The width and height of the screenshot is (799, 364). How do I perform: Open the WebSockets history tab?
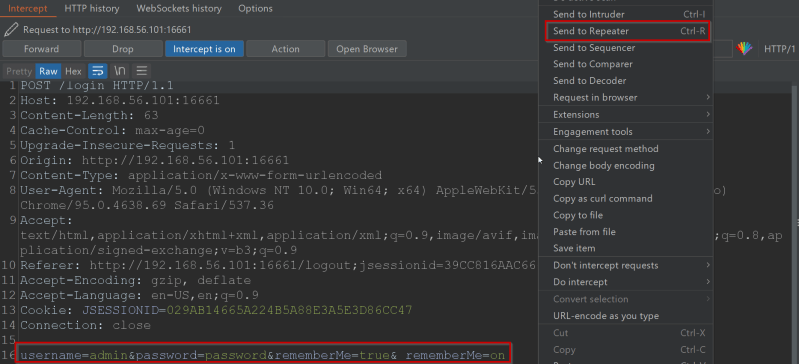coord(179,9)
